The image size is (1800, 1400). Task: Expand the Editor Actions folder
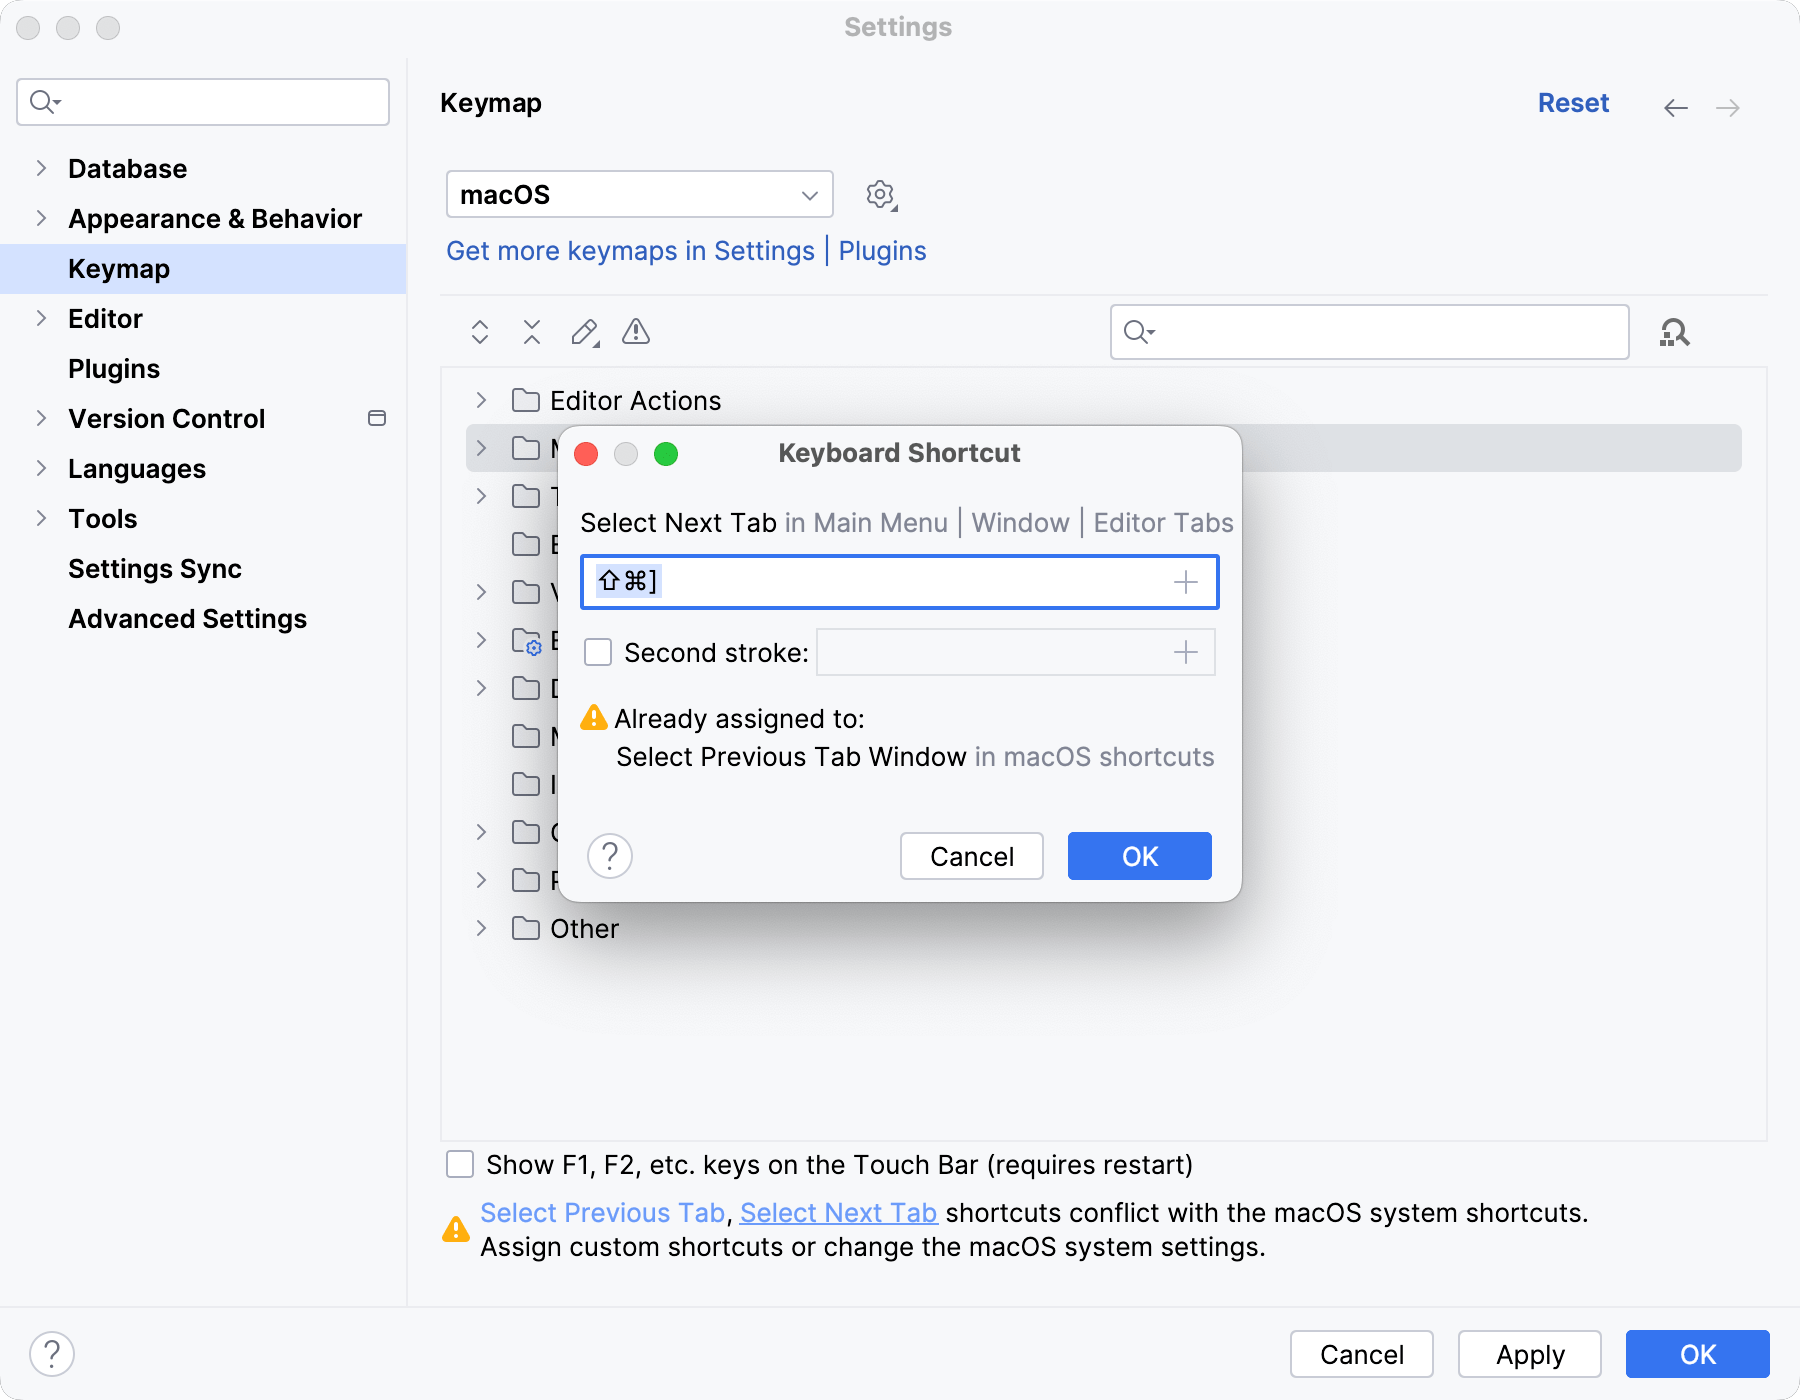481,400
